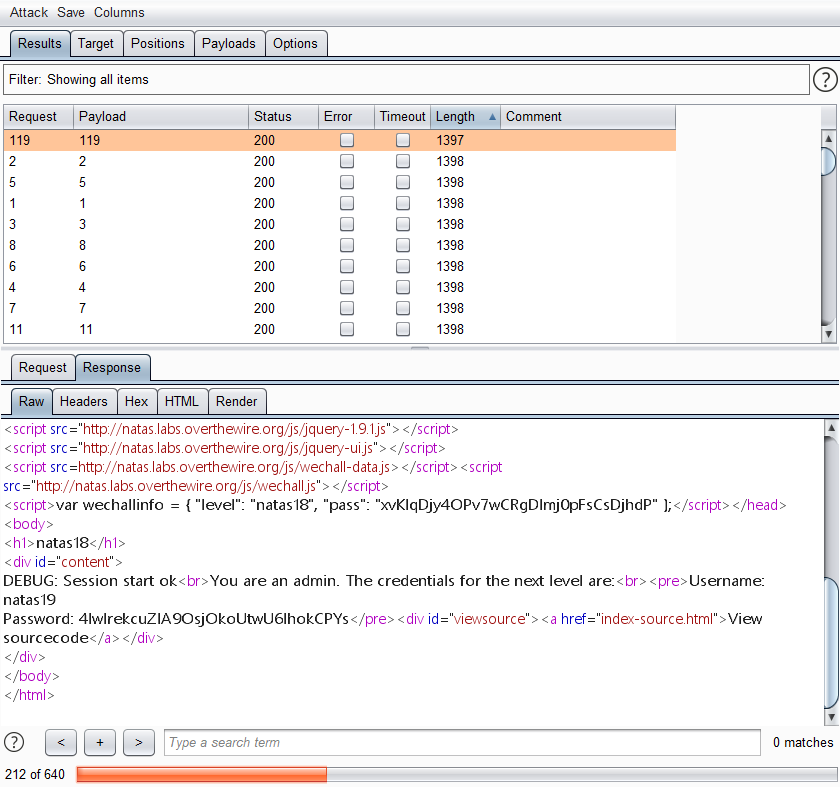Viewport: 840px width, 787px height.
Task: Click status 200 in row 11
Action: click(x=264, y=329)
